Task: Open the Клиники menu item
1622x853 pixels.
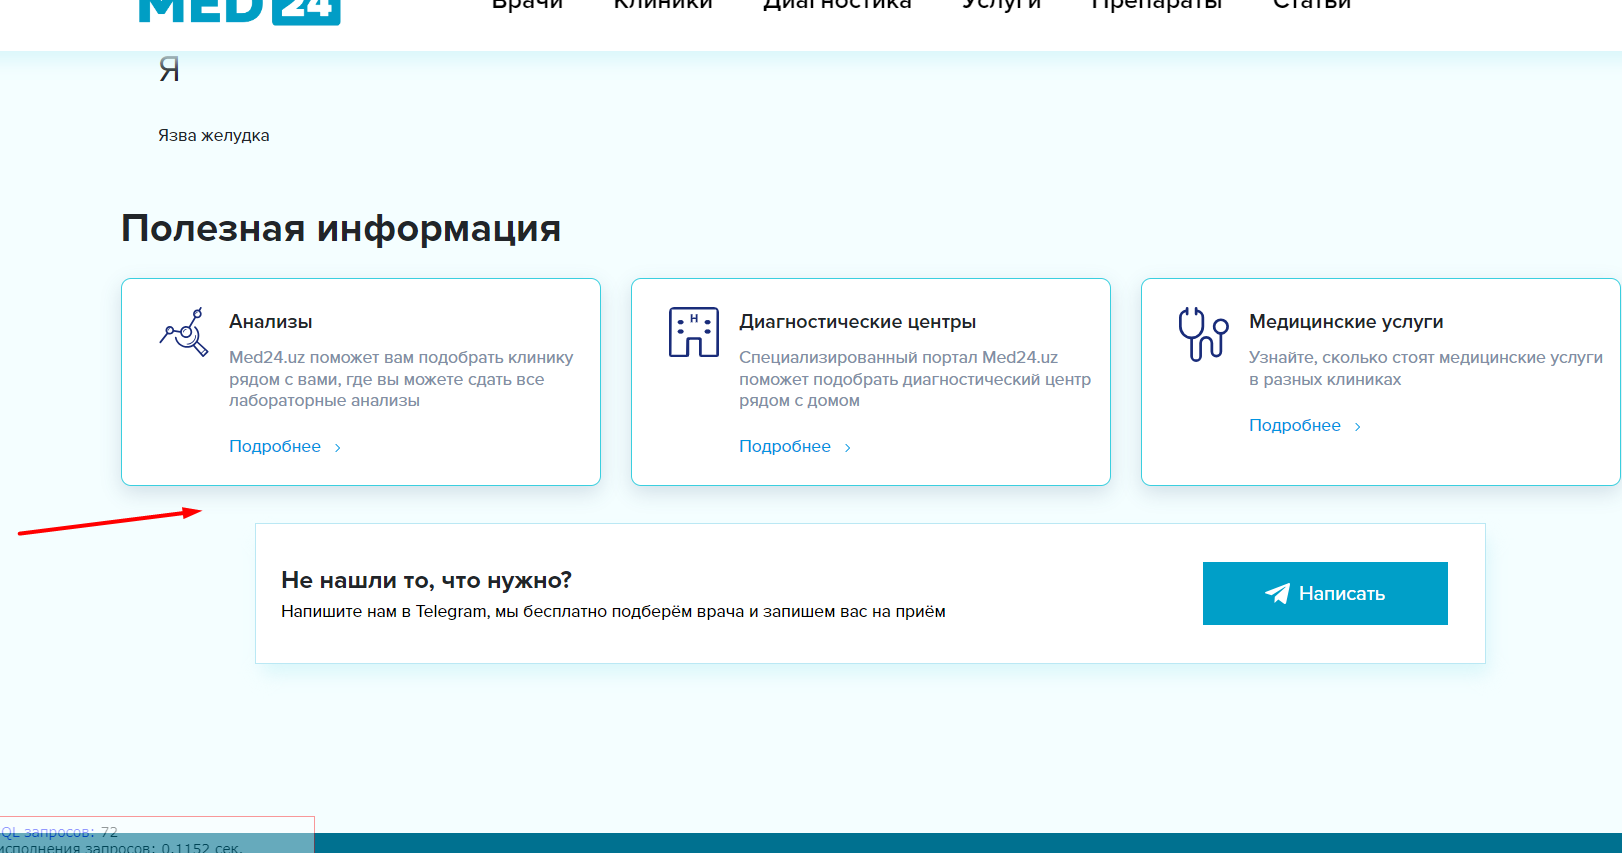Action: click(x=663, y=5)
